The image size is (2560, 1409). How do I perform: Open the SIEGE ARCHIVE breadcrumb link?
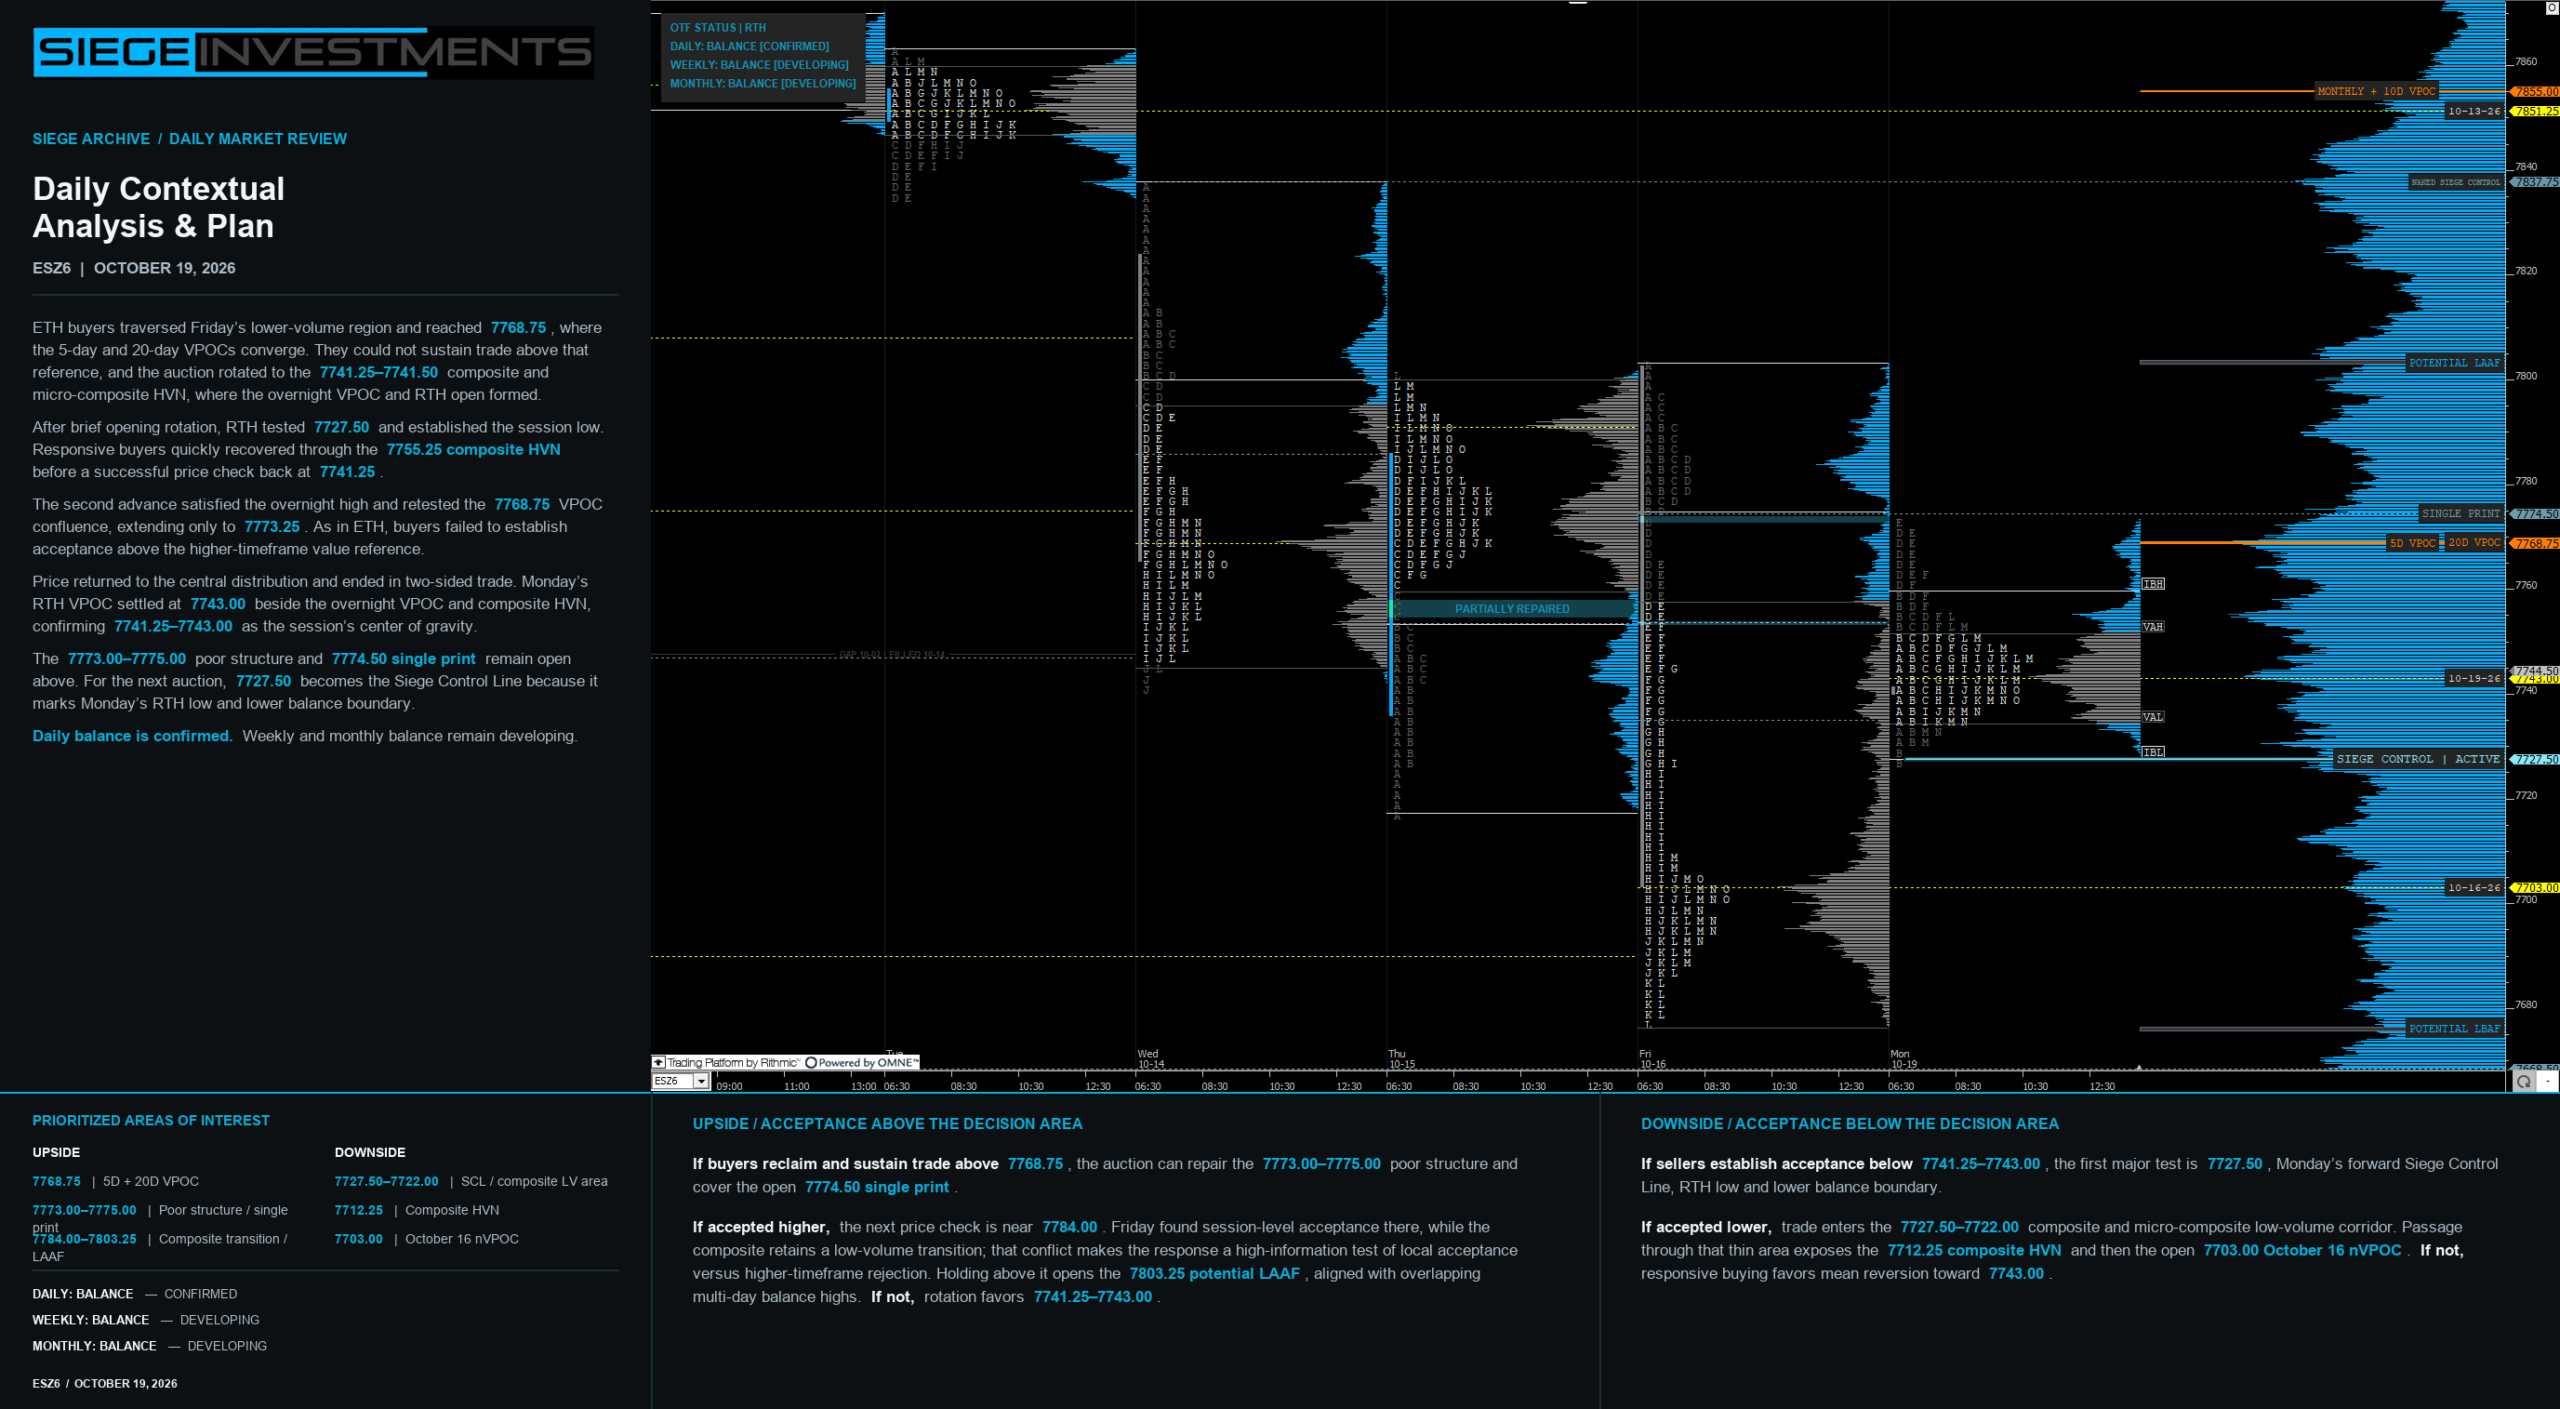(91, 139)
